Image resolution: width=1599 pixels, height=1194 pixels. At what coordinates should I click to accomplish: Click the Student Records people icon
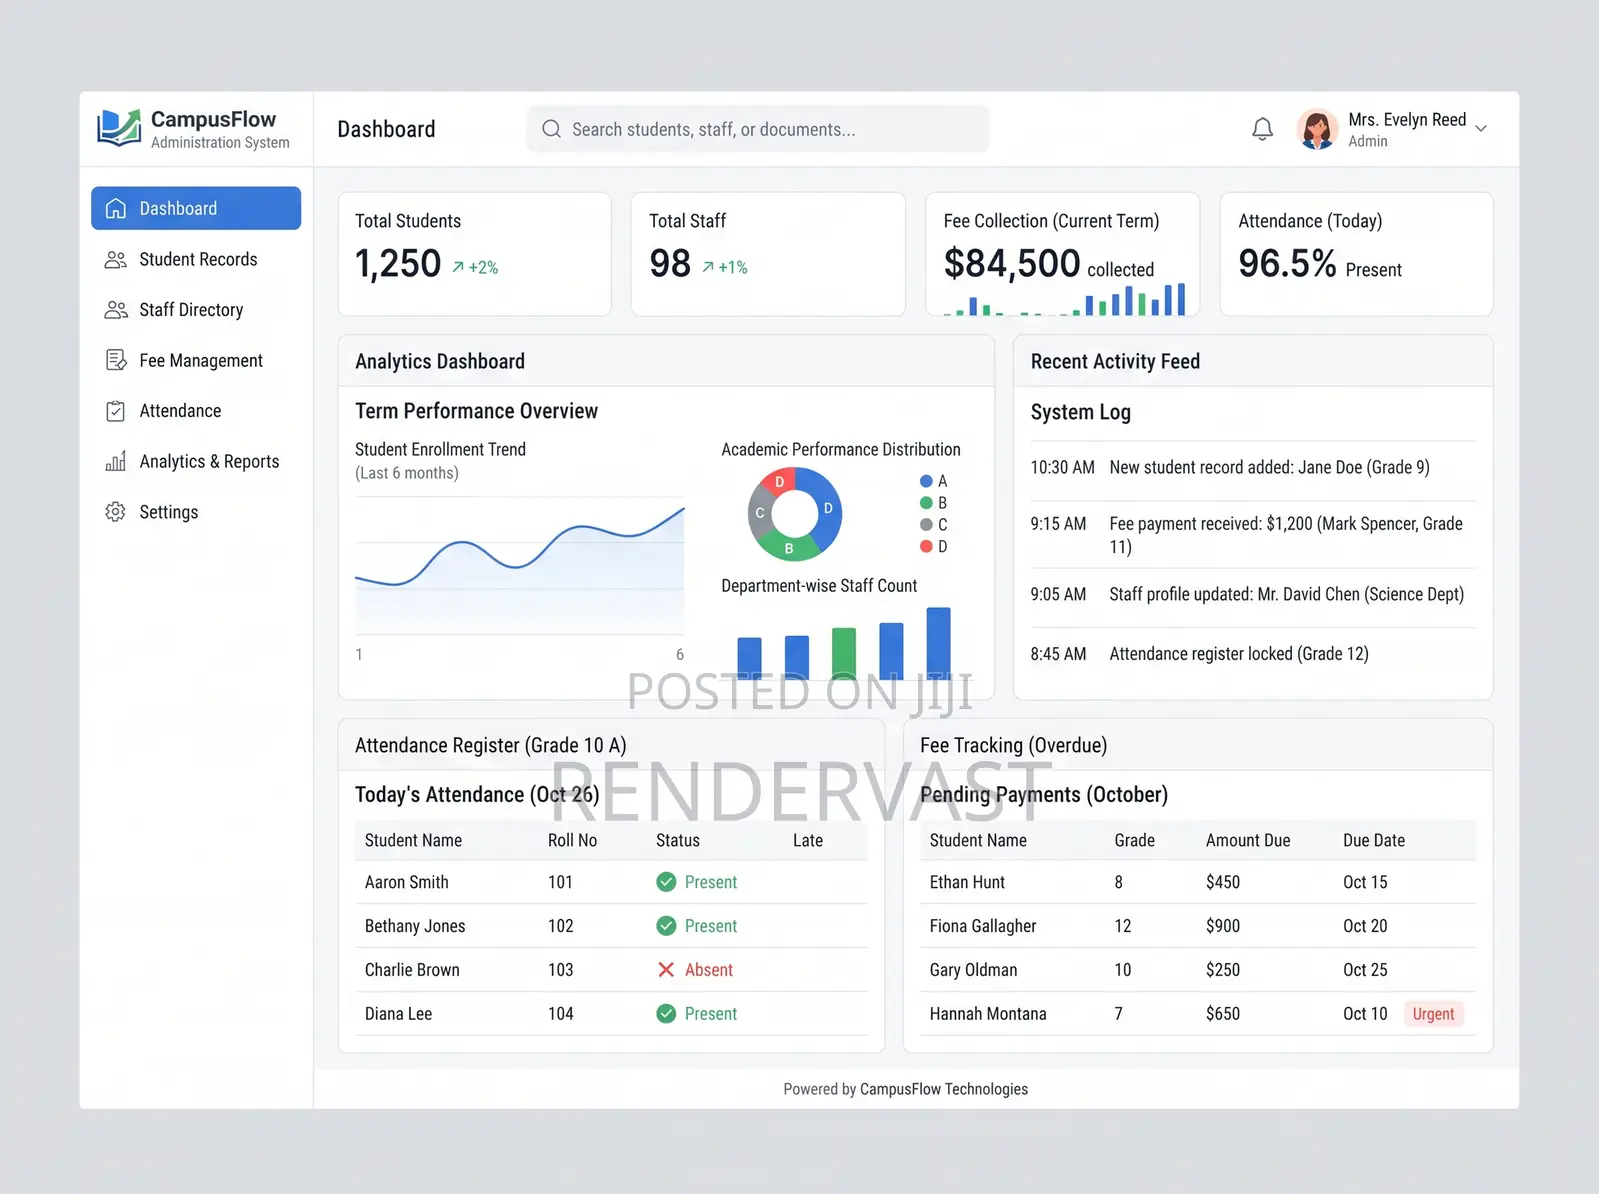[x=116, y=259]
